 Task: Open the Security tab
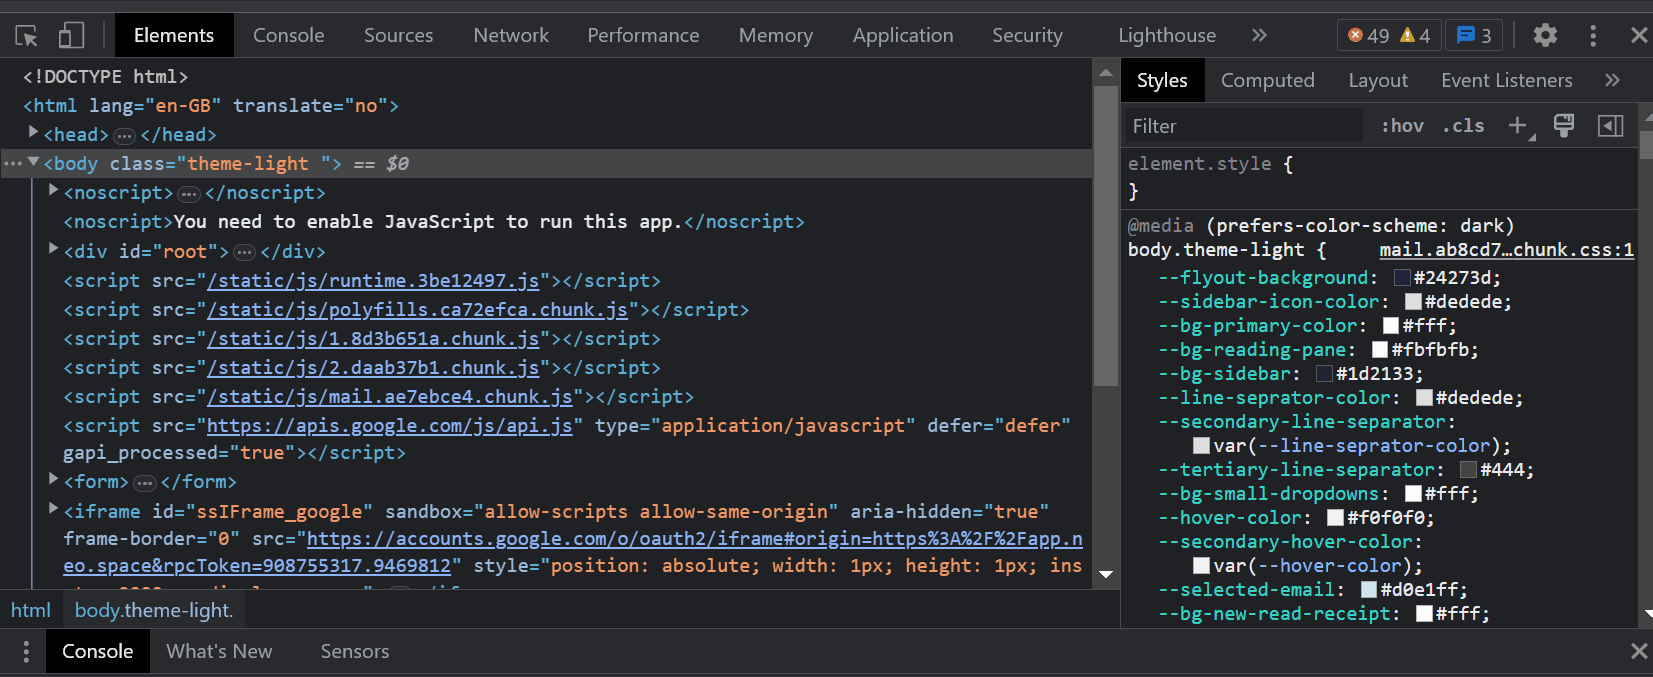click(x=1027, y=35)
